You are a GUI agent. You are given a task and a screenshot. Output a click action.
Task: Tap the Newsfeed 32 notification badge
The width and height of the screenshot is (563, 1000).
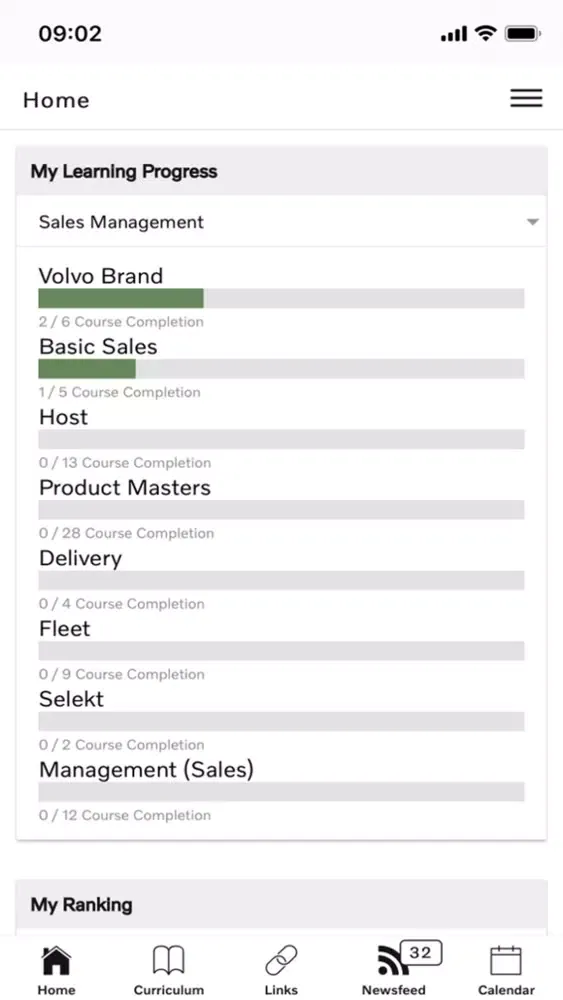421,953
